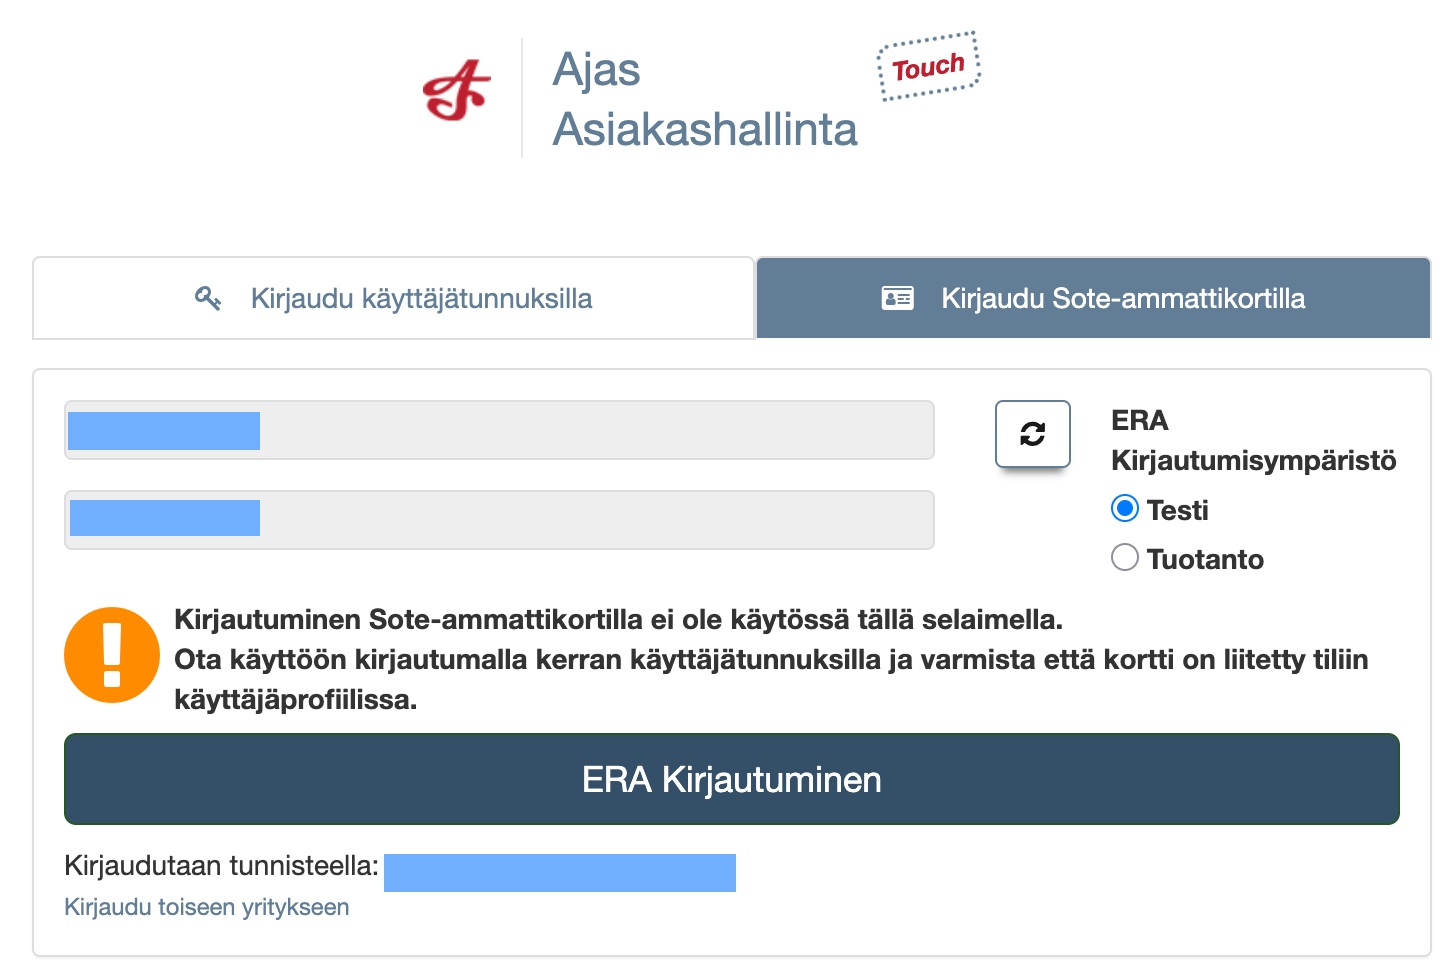This screenshot has height=968, width=1452.
Task: Open the Kirjaudu Sote-ammattikortilla tab
Action: pos(1093,298)
